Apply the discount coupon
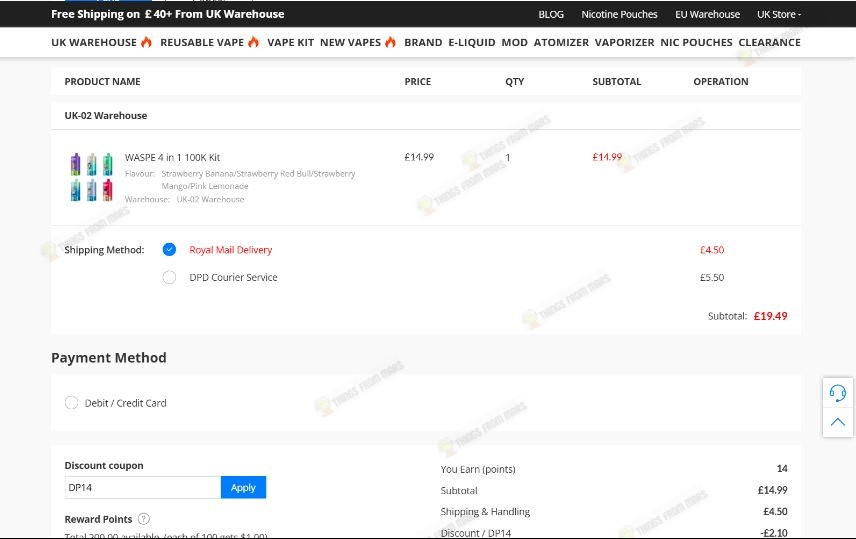 pos(243,487)
